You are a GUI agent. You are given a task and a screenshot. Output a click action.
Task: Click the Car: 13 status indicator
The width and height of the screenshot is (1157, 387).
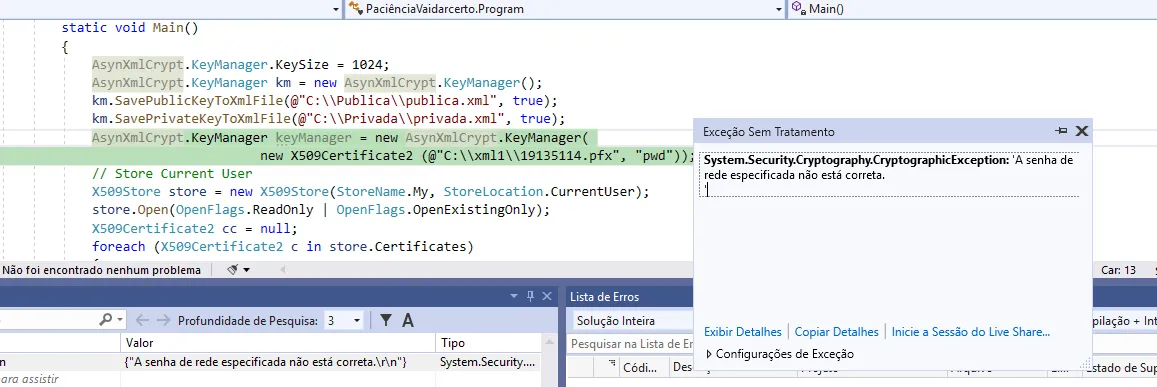[1119, 270]
